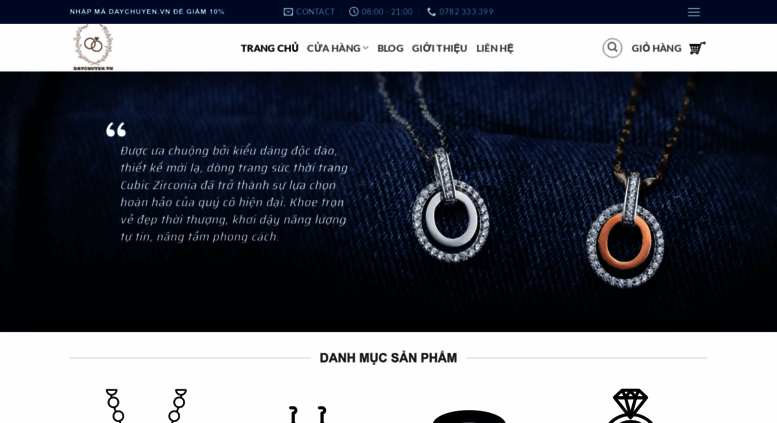777x423 pixels.
Task: Click the CONTACT link in top bar
Action: coord(315,12)
